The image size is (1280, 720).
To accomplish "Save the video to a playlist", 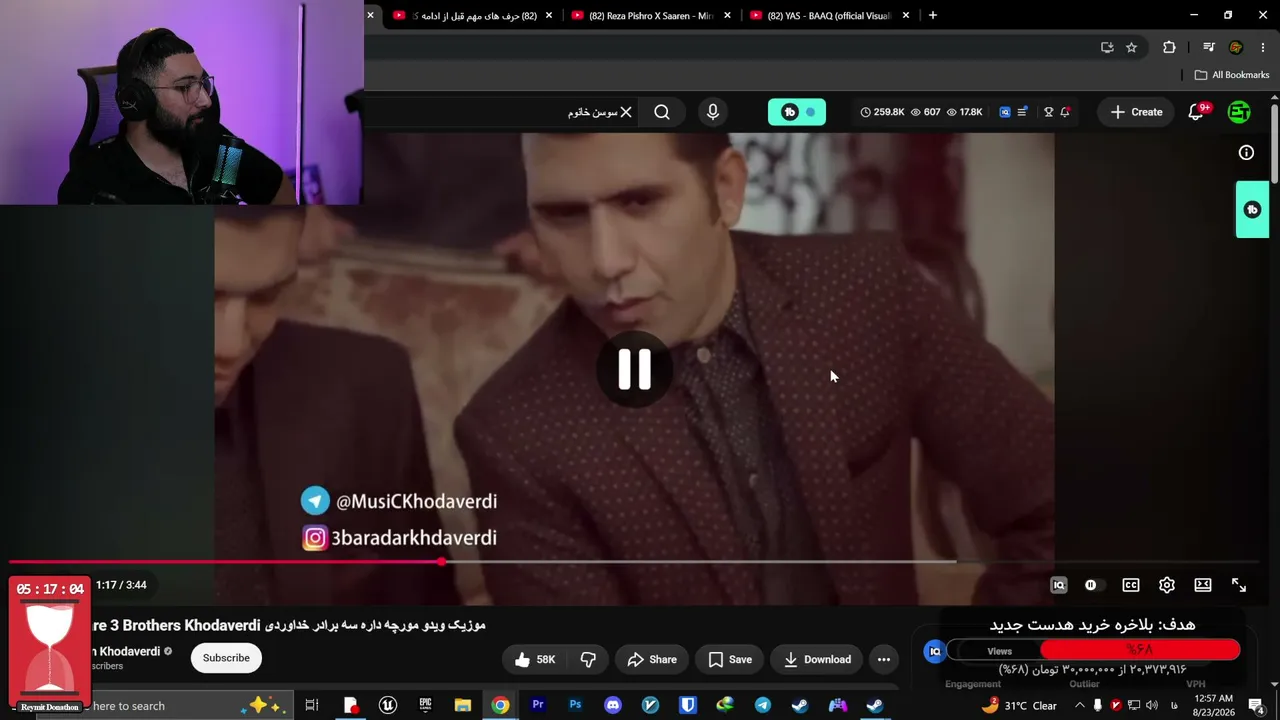I will point(730,659).
